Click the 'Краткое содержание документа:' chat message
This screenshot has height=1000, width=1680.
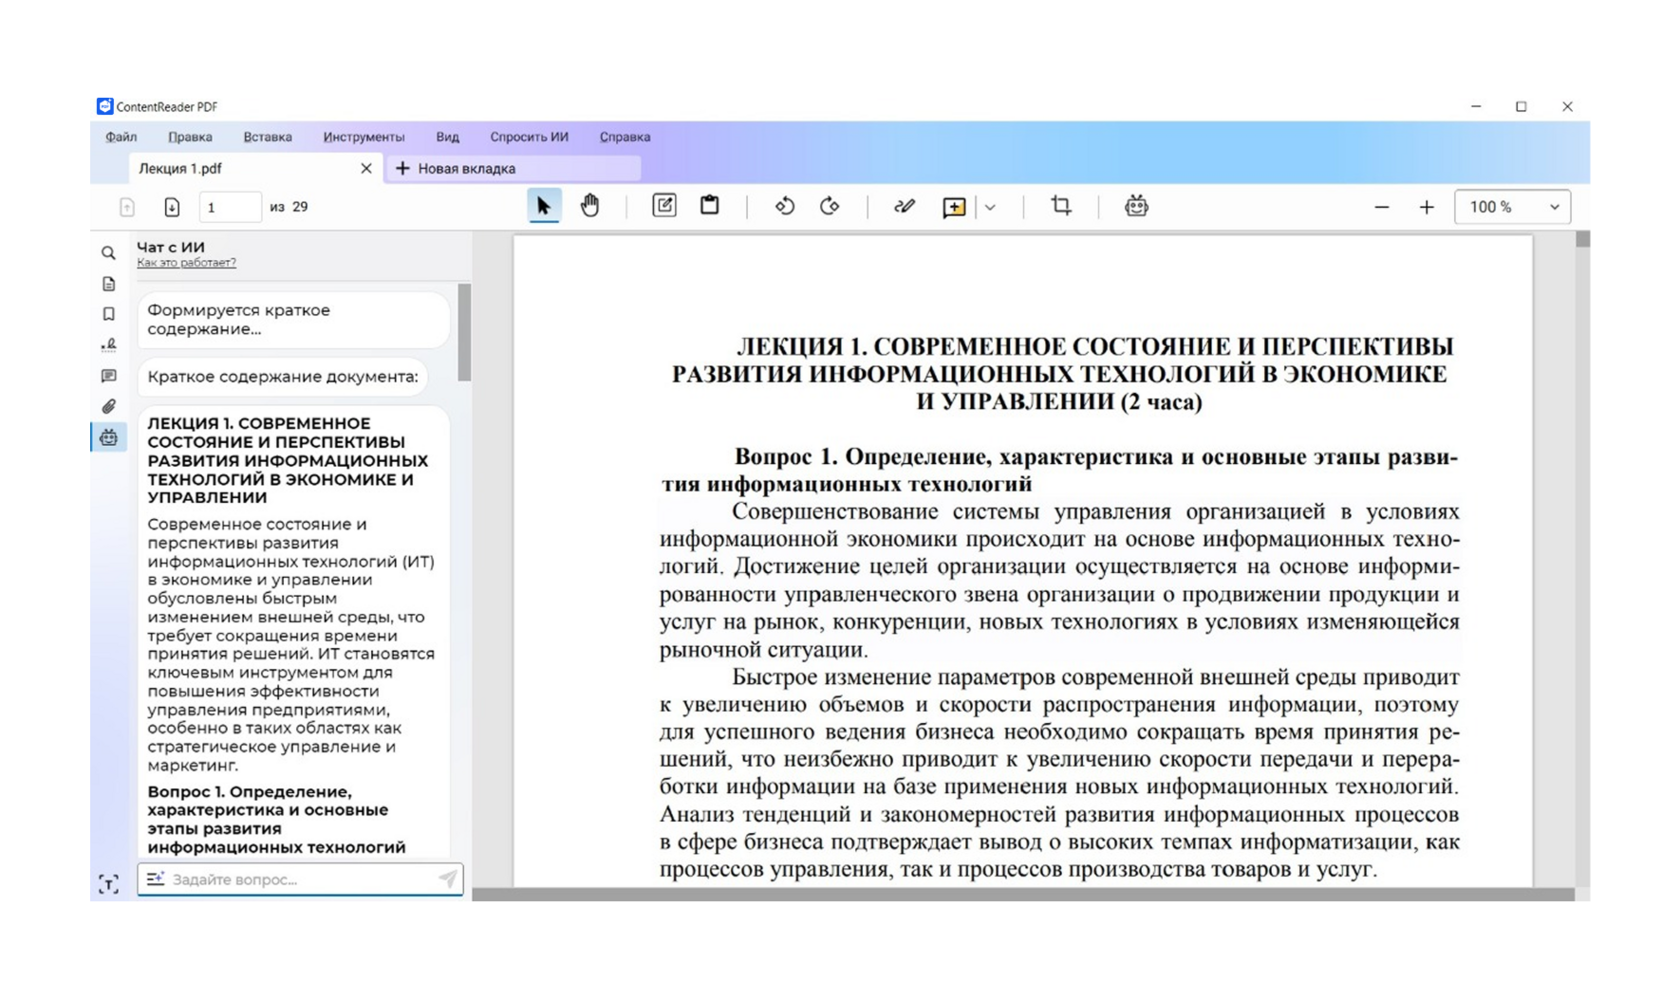click(x=283, y=377)
